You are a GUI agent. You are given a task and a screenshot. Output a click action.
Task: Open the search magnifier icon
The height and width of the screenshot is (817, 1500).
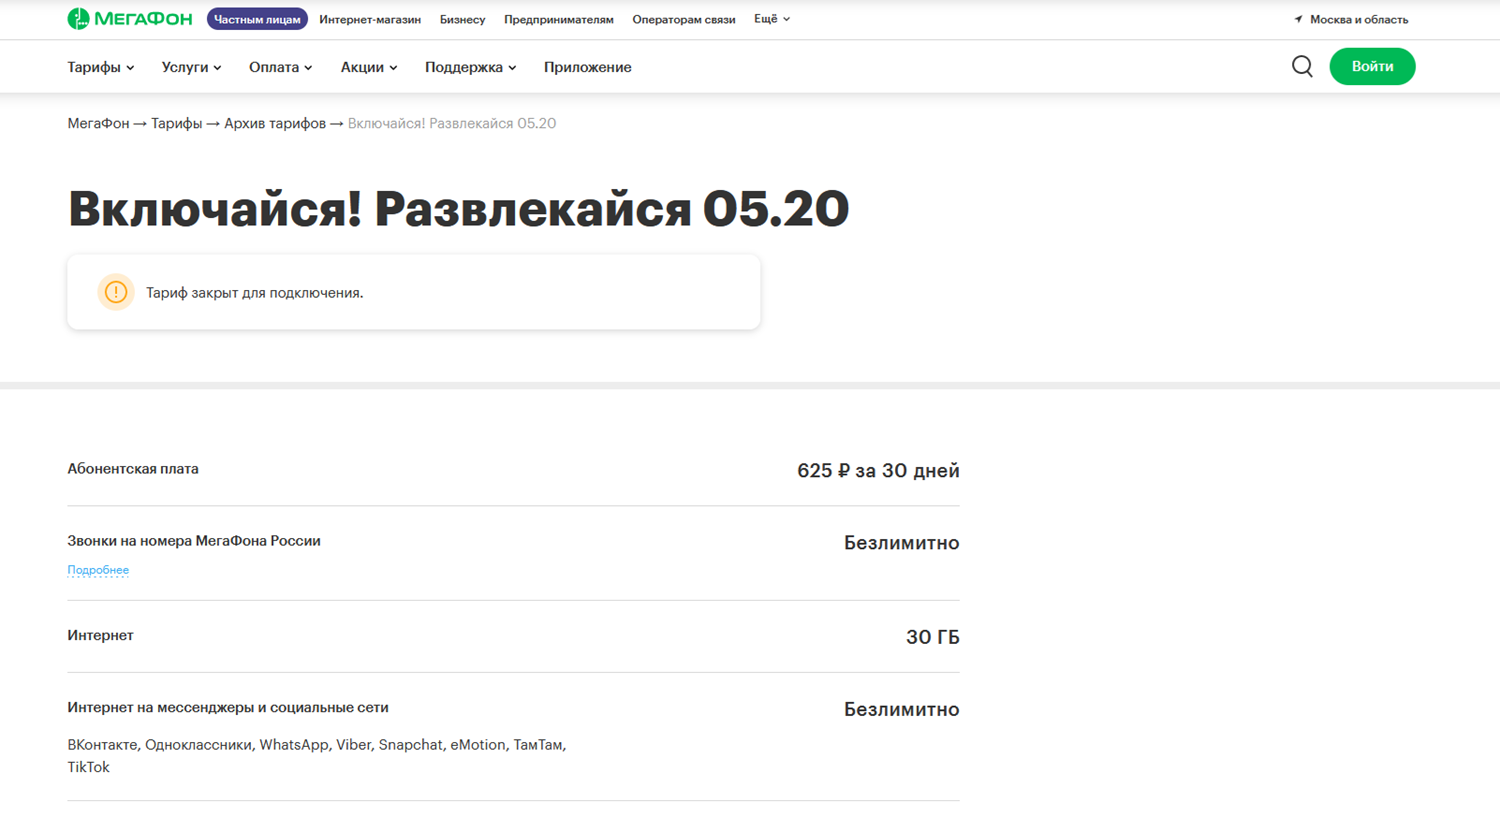(x=1302, y=67)
